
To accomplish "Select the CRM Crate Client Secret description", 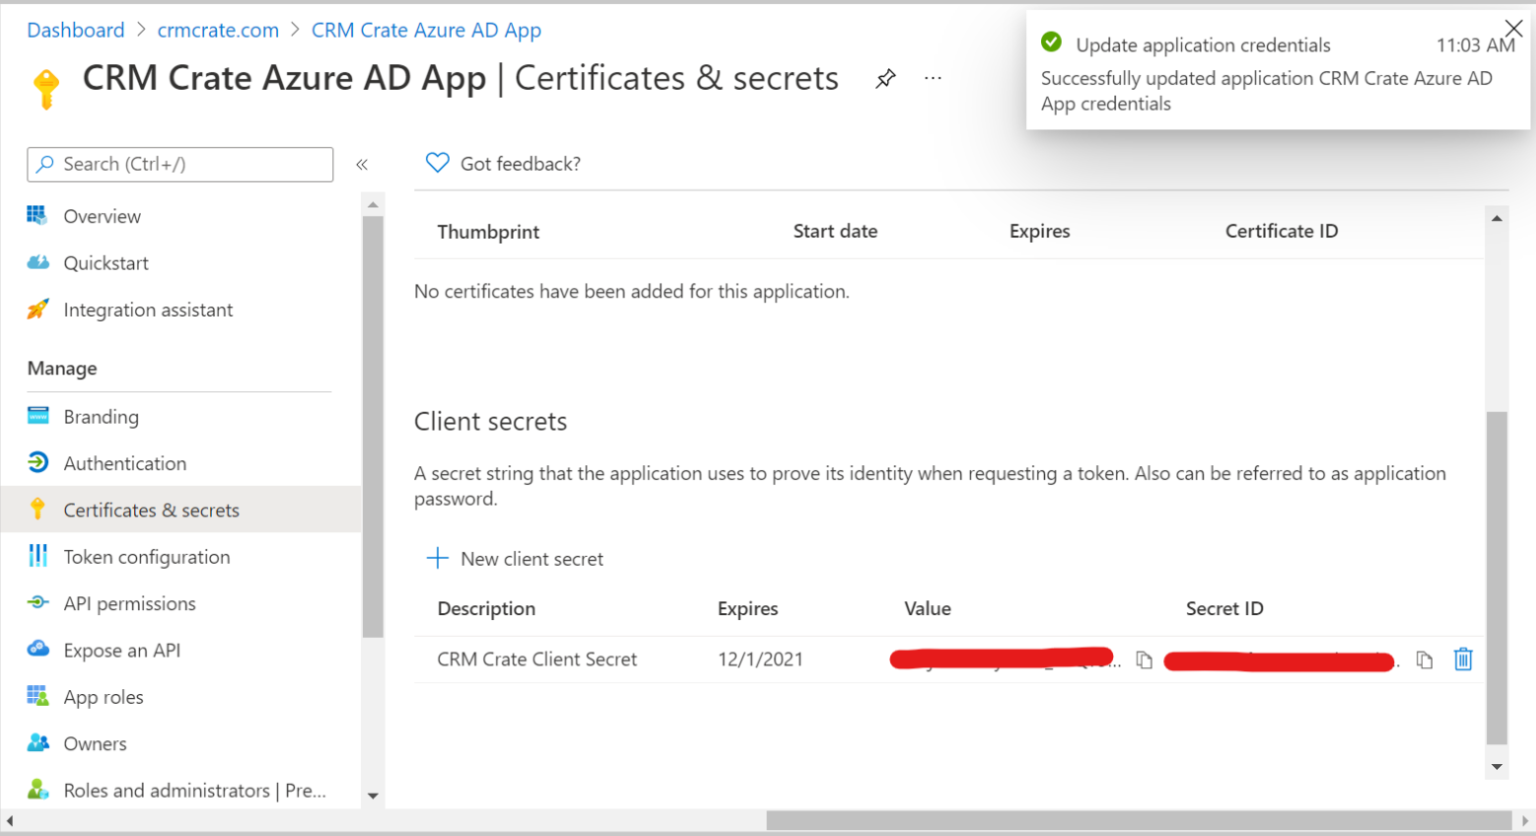I will [x=537, y=660].
